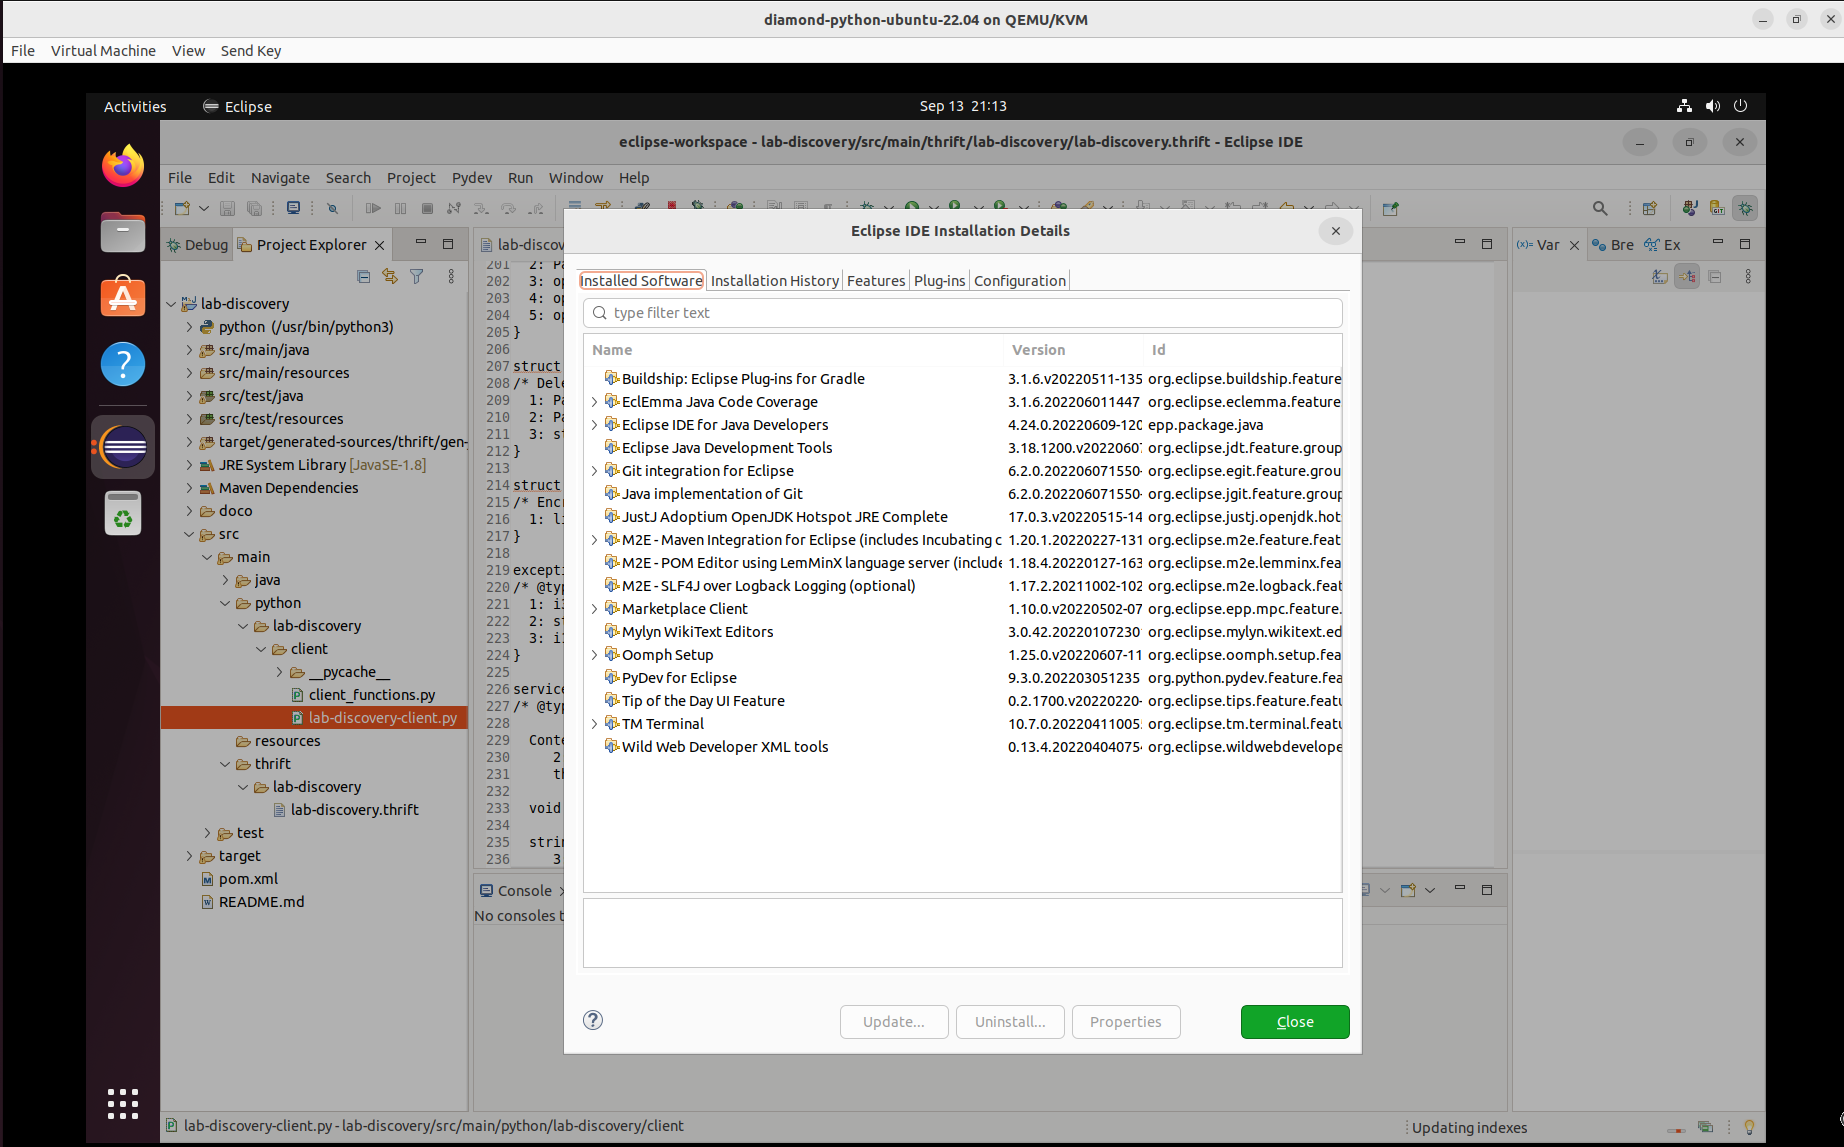The image size is (1844, 1147).
Task: Open Firefox from the Ubuntu dock
Action: pyautogui.click(x=123, y=166)
